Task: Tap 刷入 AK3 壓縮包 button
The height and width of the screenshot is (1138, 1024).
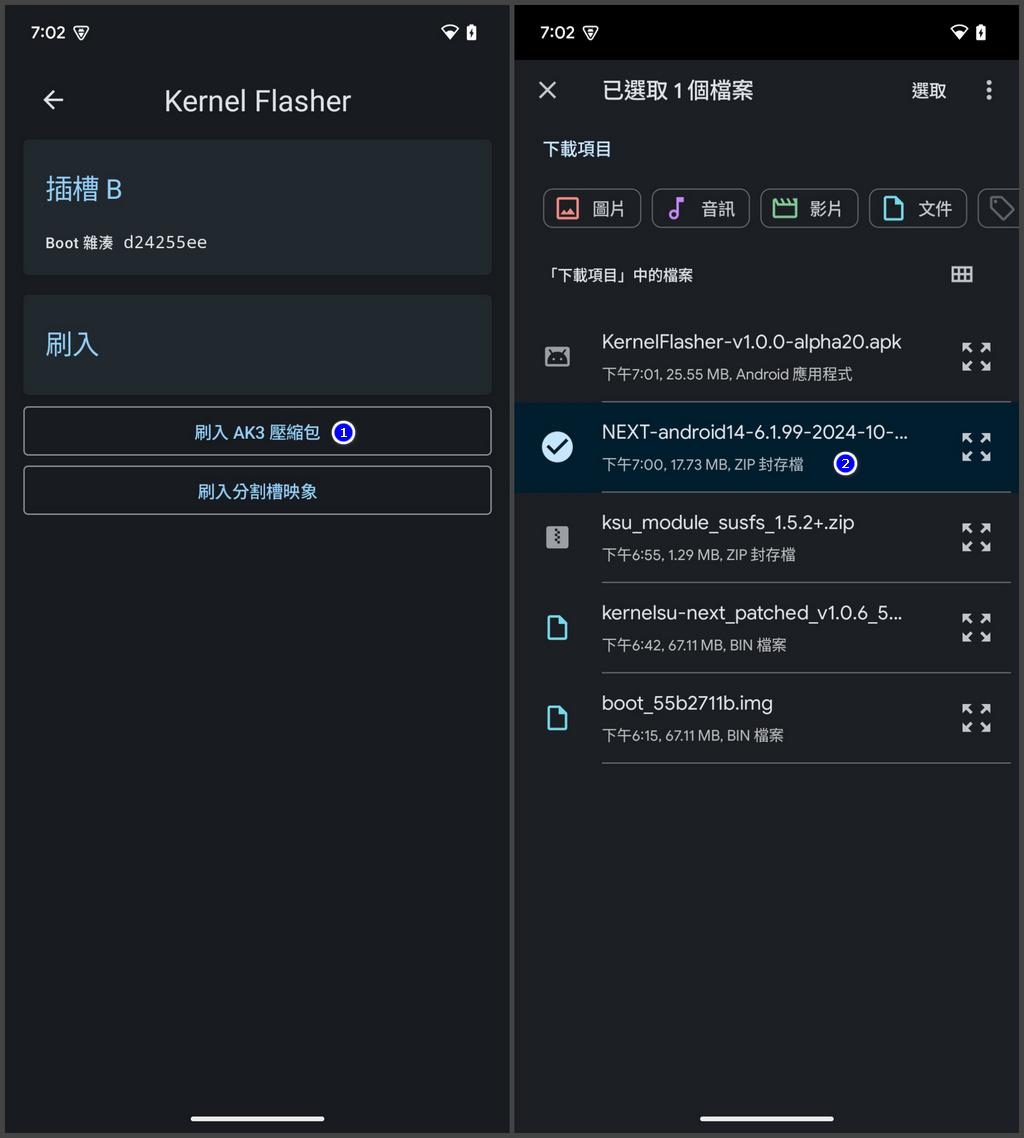Action: [257, 432]
